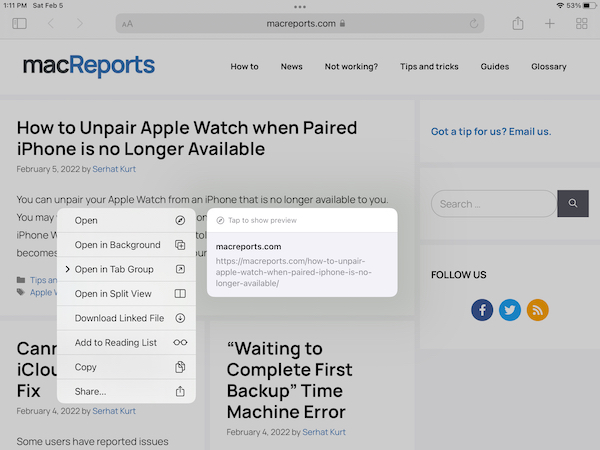Choose Open in Tab Group
The image size is (600, 450).
coord(126,269)
